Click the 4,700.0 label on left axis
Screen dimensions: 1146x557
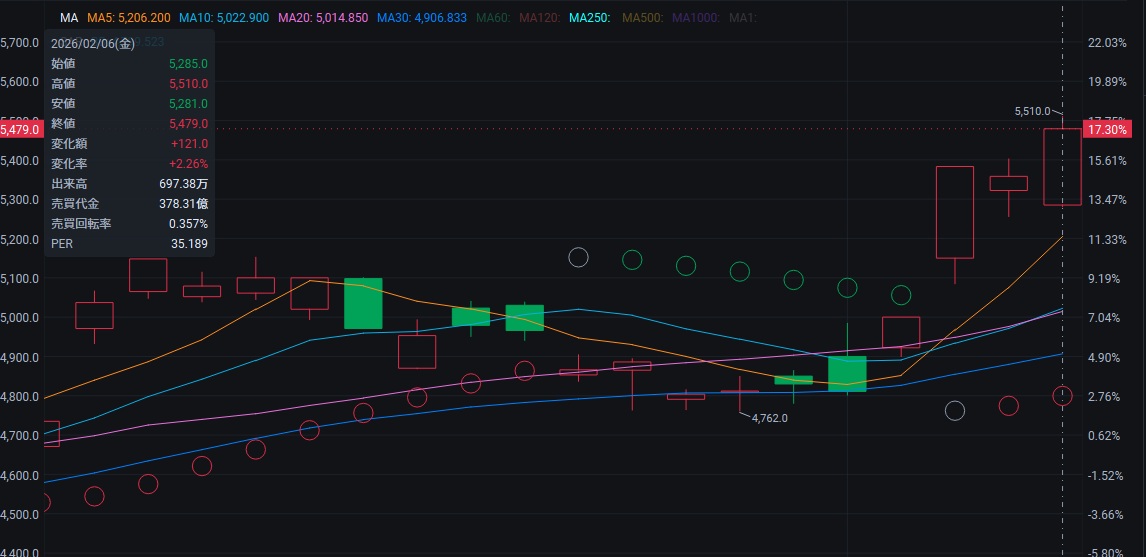tap(20, 436)
